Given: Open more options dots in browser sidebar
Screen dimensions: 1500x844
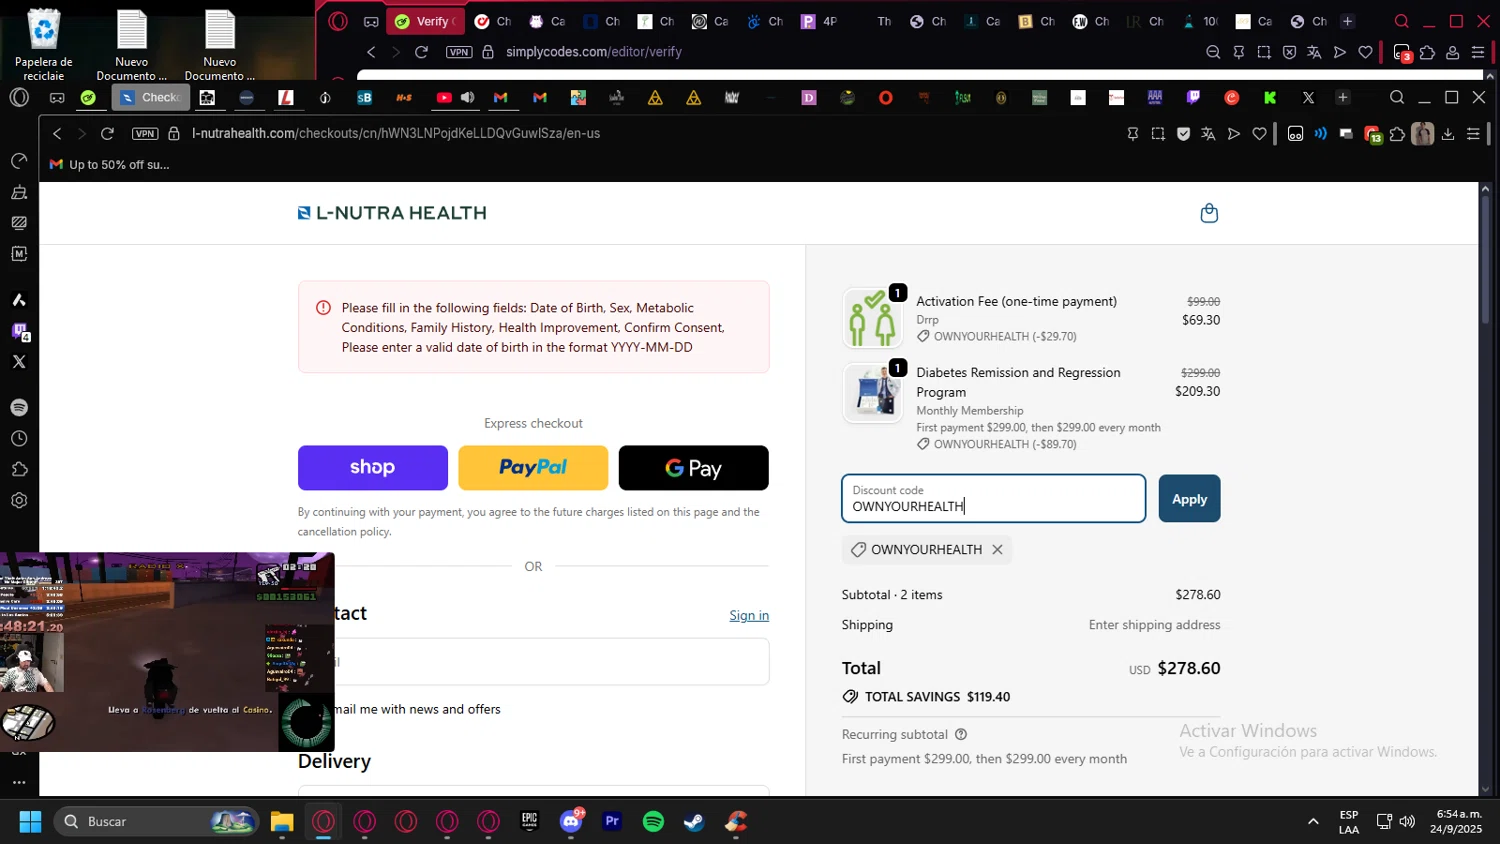Looking at the screenshot, I should click(x=19, y=782).
